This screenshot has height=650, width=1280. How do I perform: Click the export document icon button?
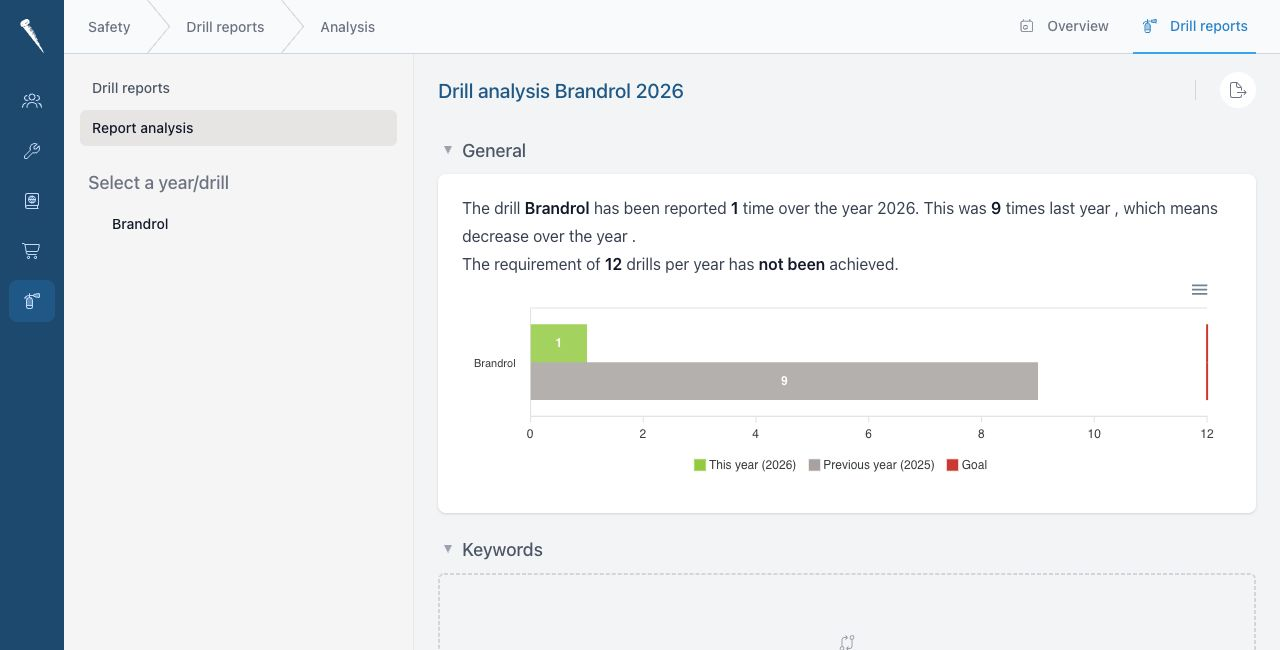1238,91
